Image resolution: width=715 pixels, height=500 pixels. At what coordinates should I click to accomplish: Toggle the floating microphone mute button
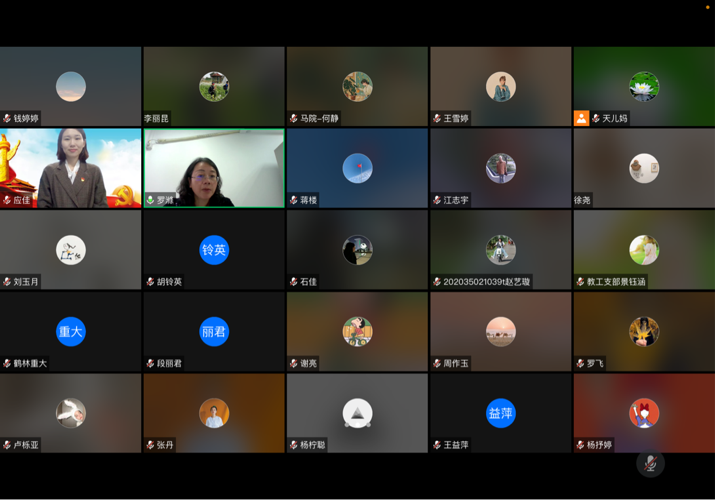tap(650, 463)
